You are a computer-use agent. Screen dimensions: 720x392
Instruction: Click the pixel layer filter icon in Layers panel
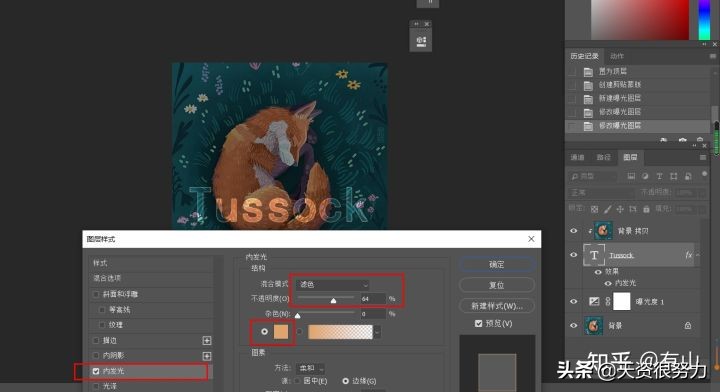(631, 176)
